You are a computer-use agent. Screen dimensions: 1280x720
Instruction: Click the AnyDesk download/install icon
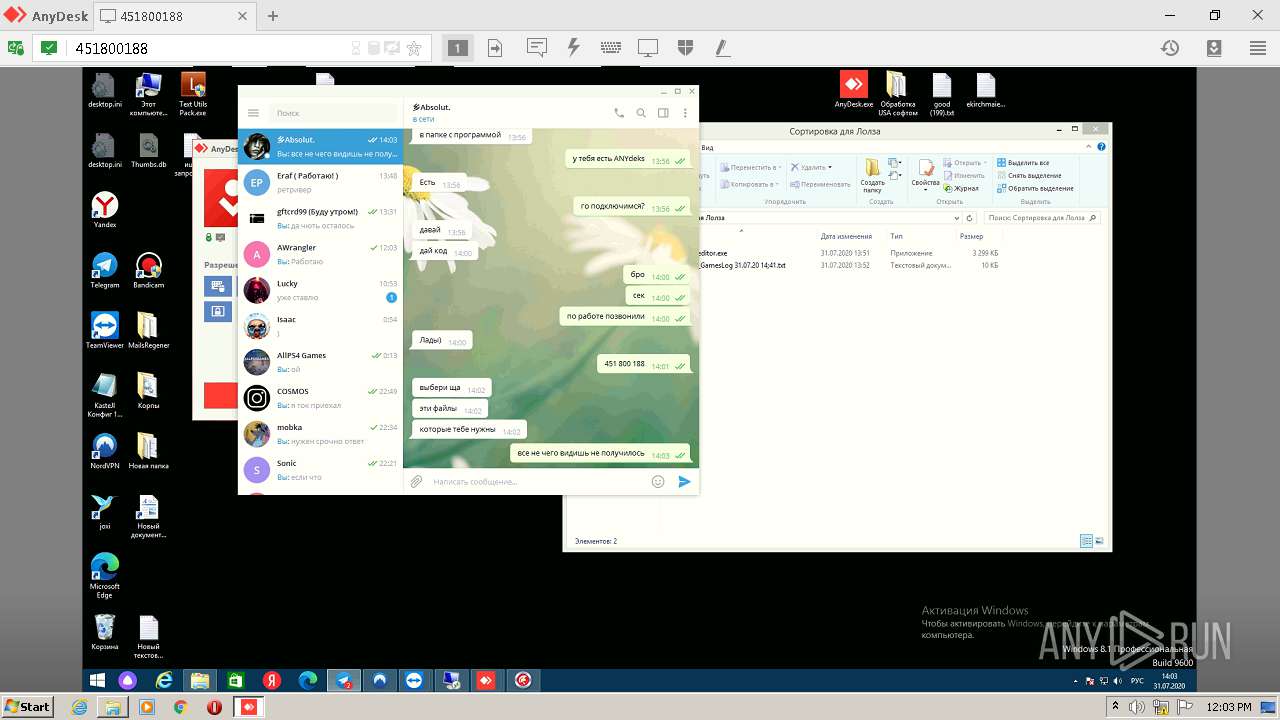(x=1214, y=48)
